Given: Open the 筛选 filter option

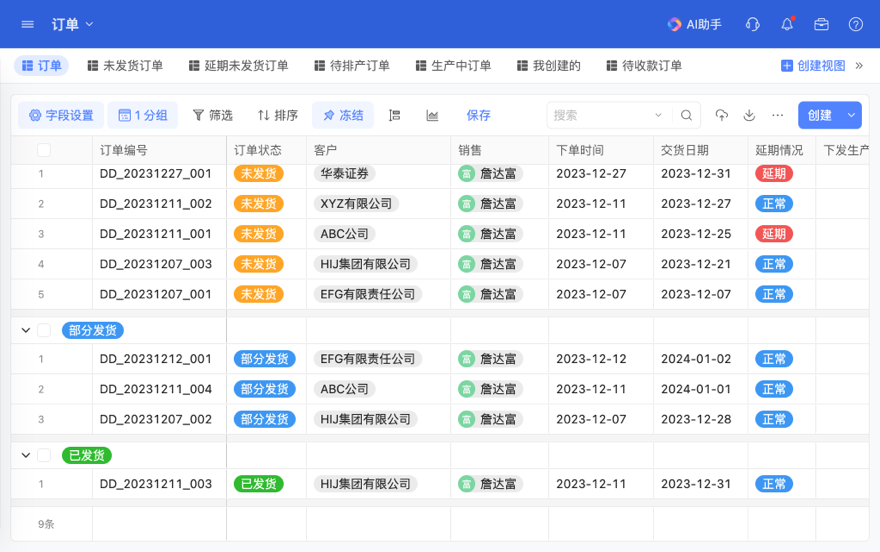Looking at the screenshot, I should click(x=213, y=115).
